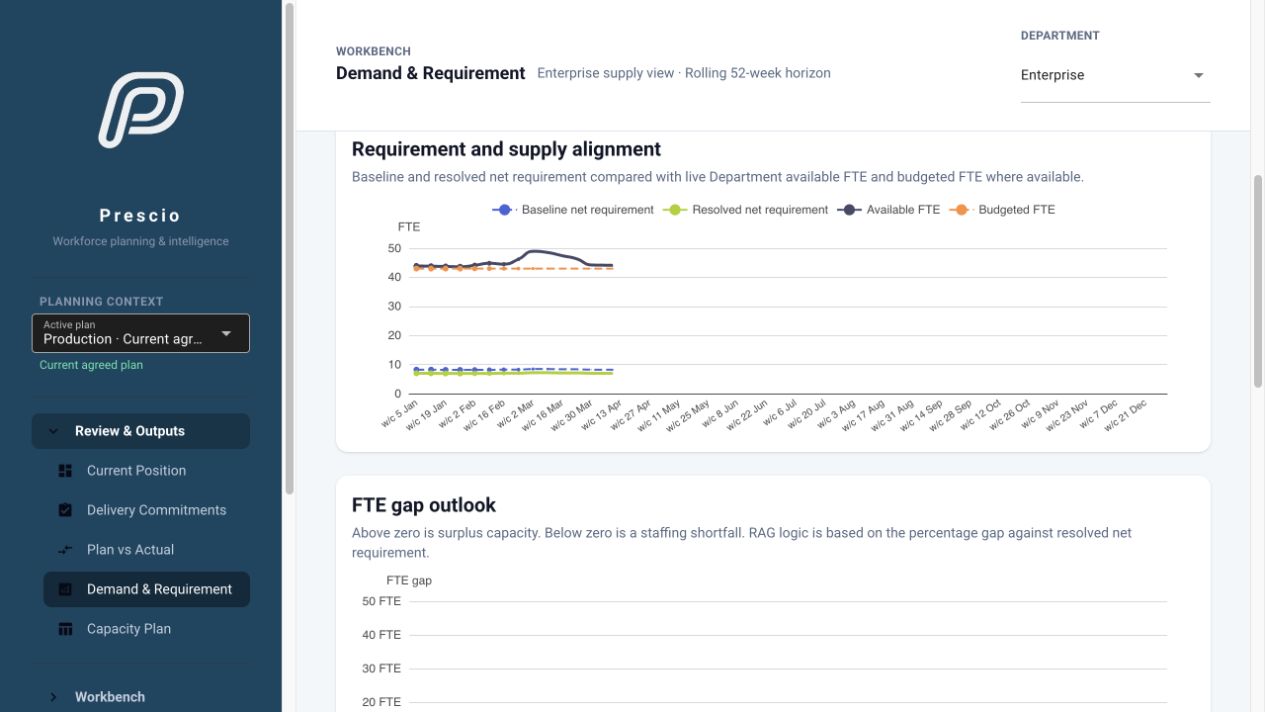The height and width of the screenshot is (712, 1265).
Task: Click the Delivery Commitments checkmark icon
Action: [x=65, y=510]
